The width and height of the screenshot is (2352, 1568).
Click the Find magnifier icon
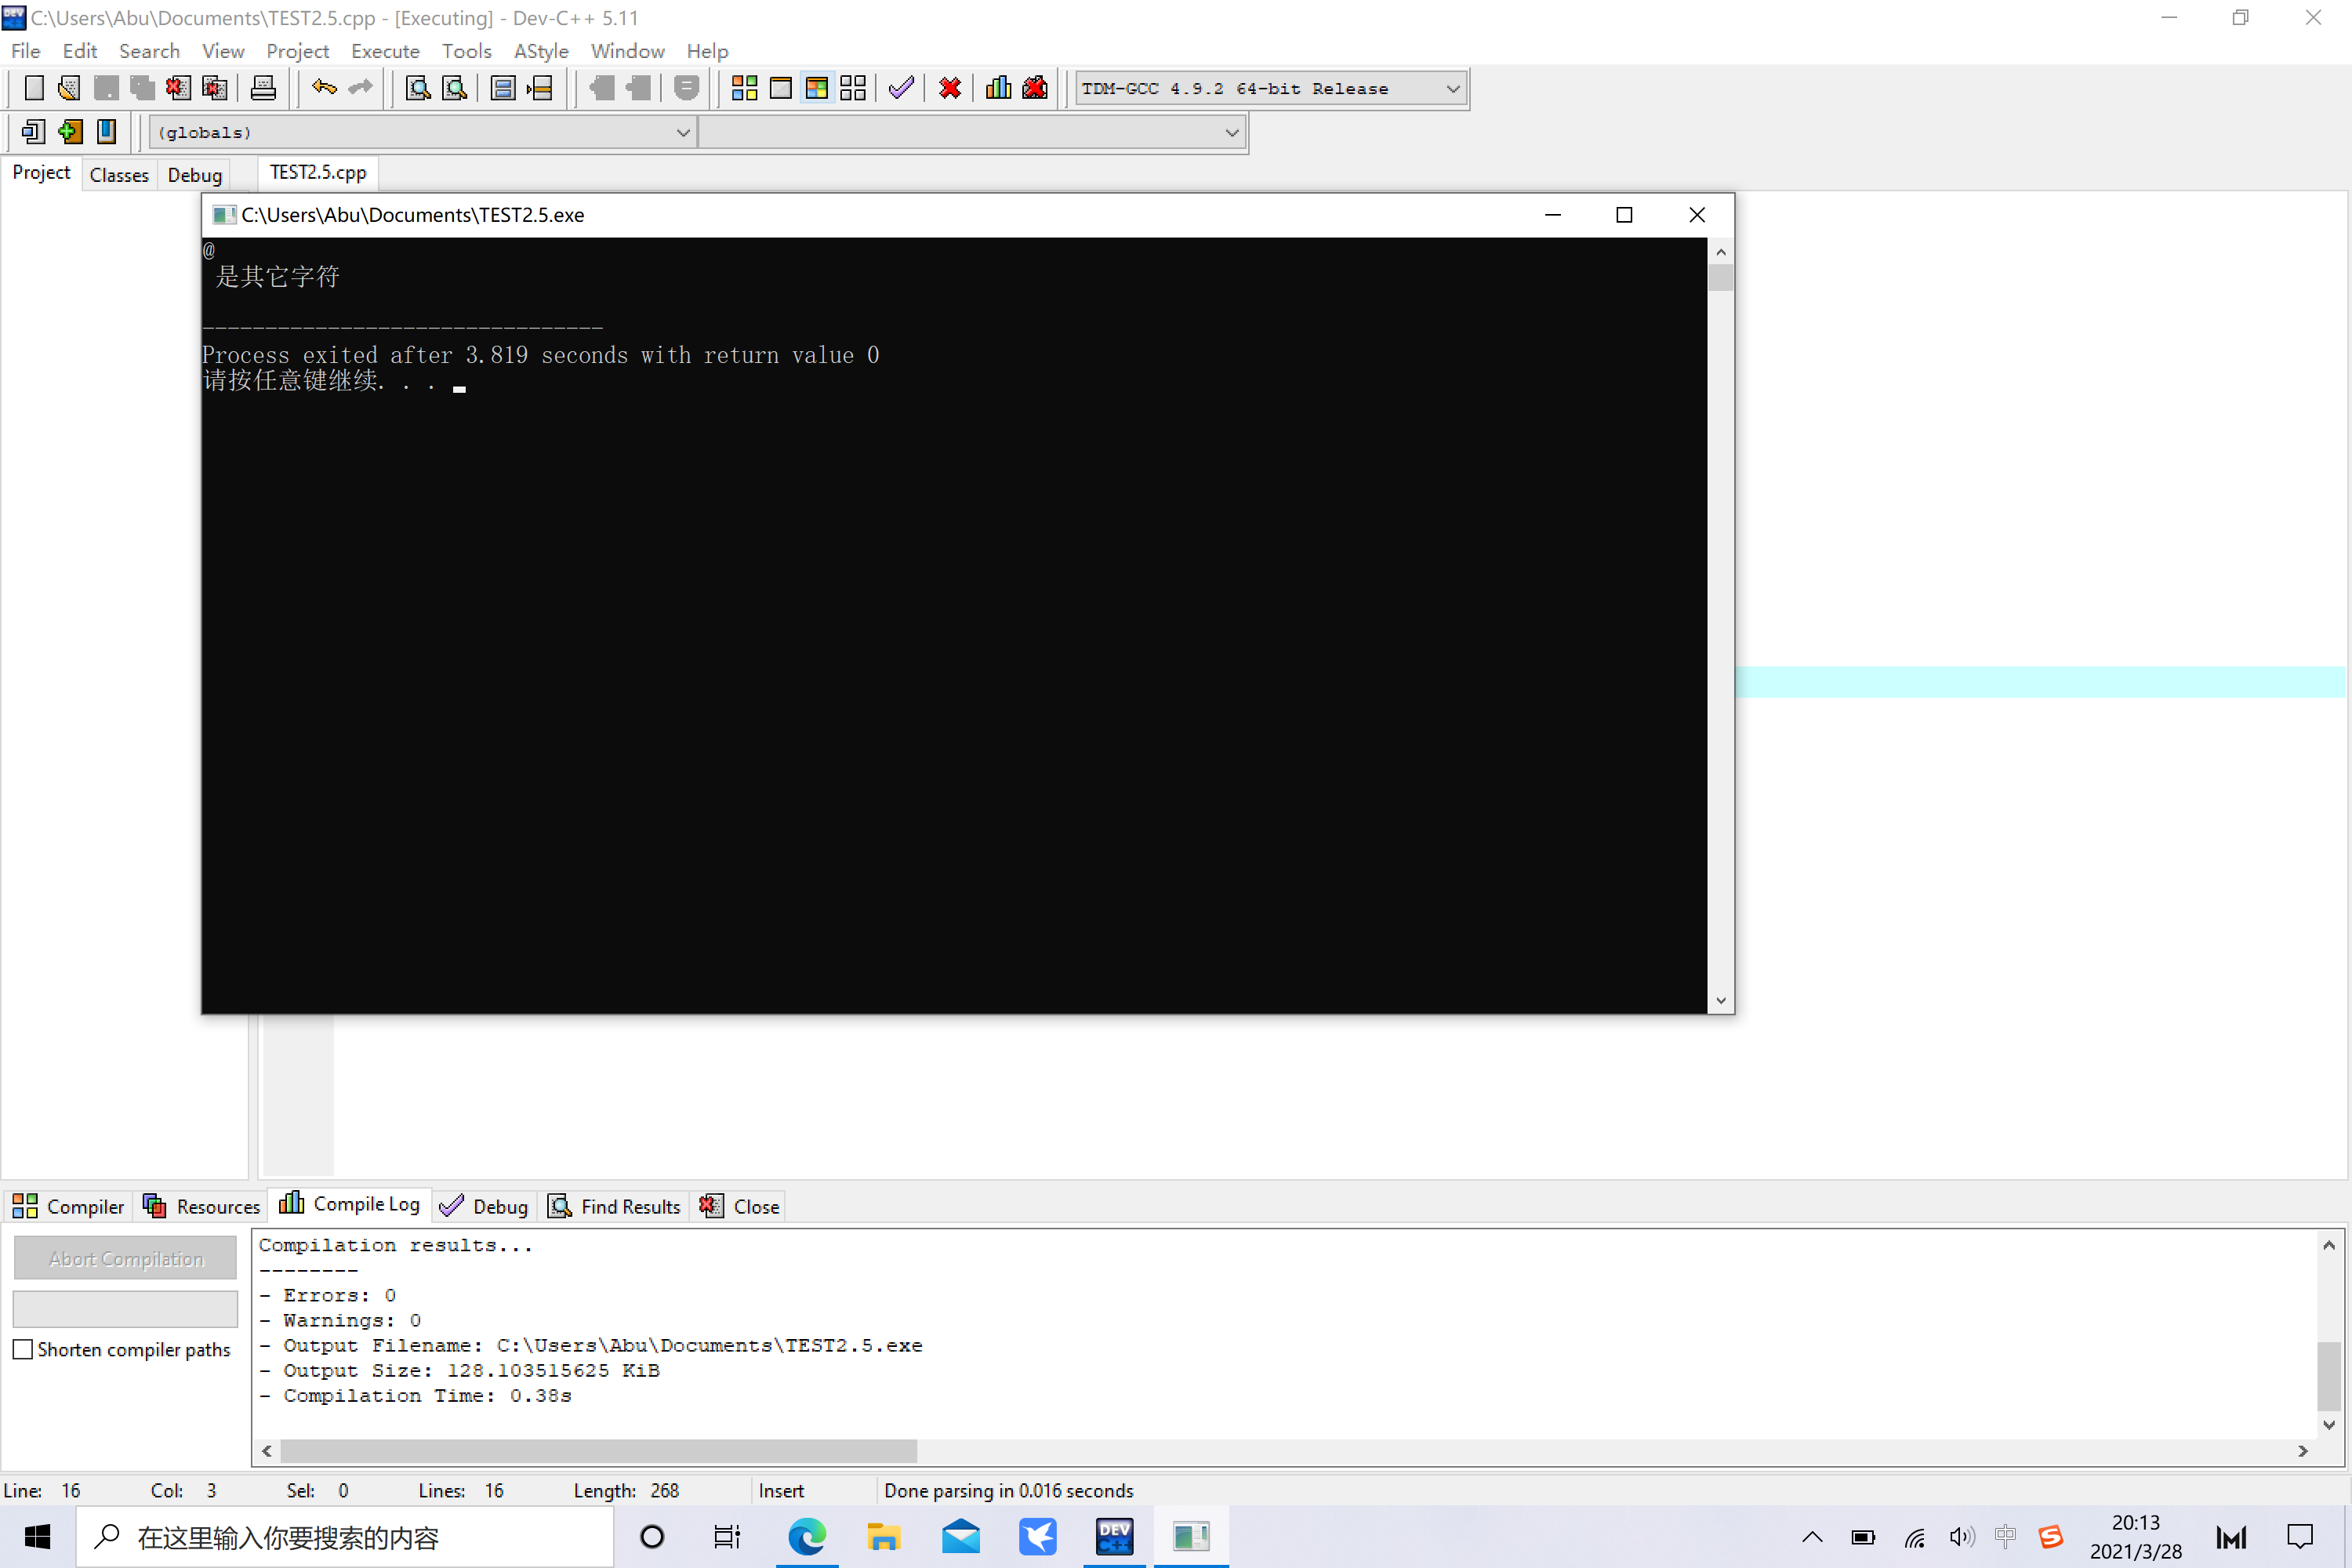tap(418, 88)
